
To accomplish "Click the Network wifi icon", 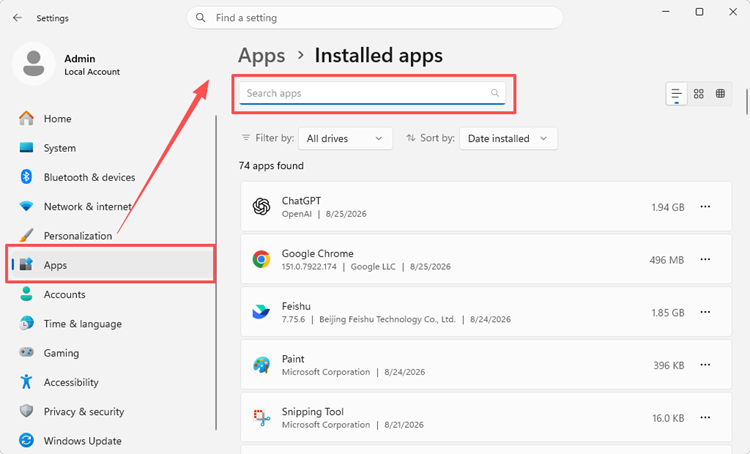I will coord(26,206).
